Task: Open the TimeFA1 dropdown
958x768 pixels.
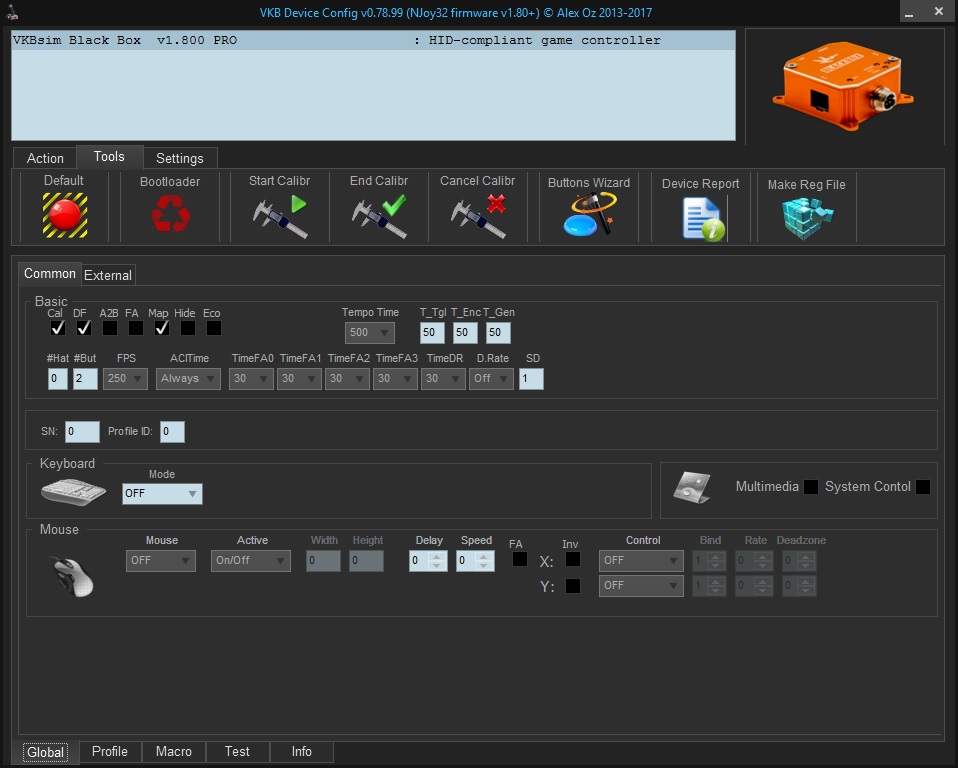Action: click(299, 379)
